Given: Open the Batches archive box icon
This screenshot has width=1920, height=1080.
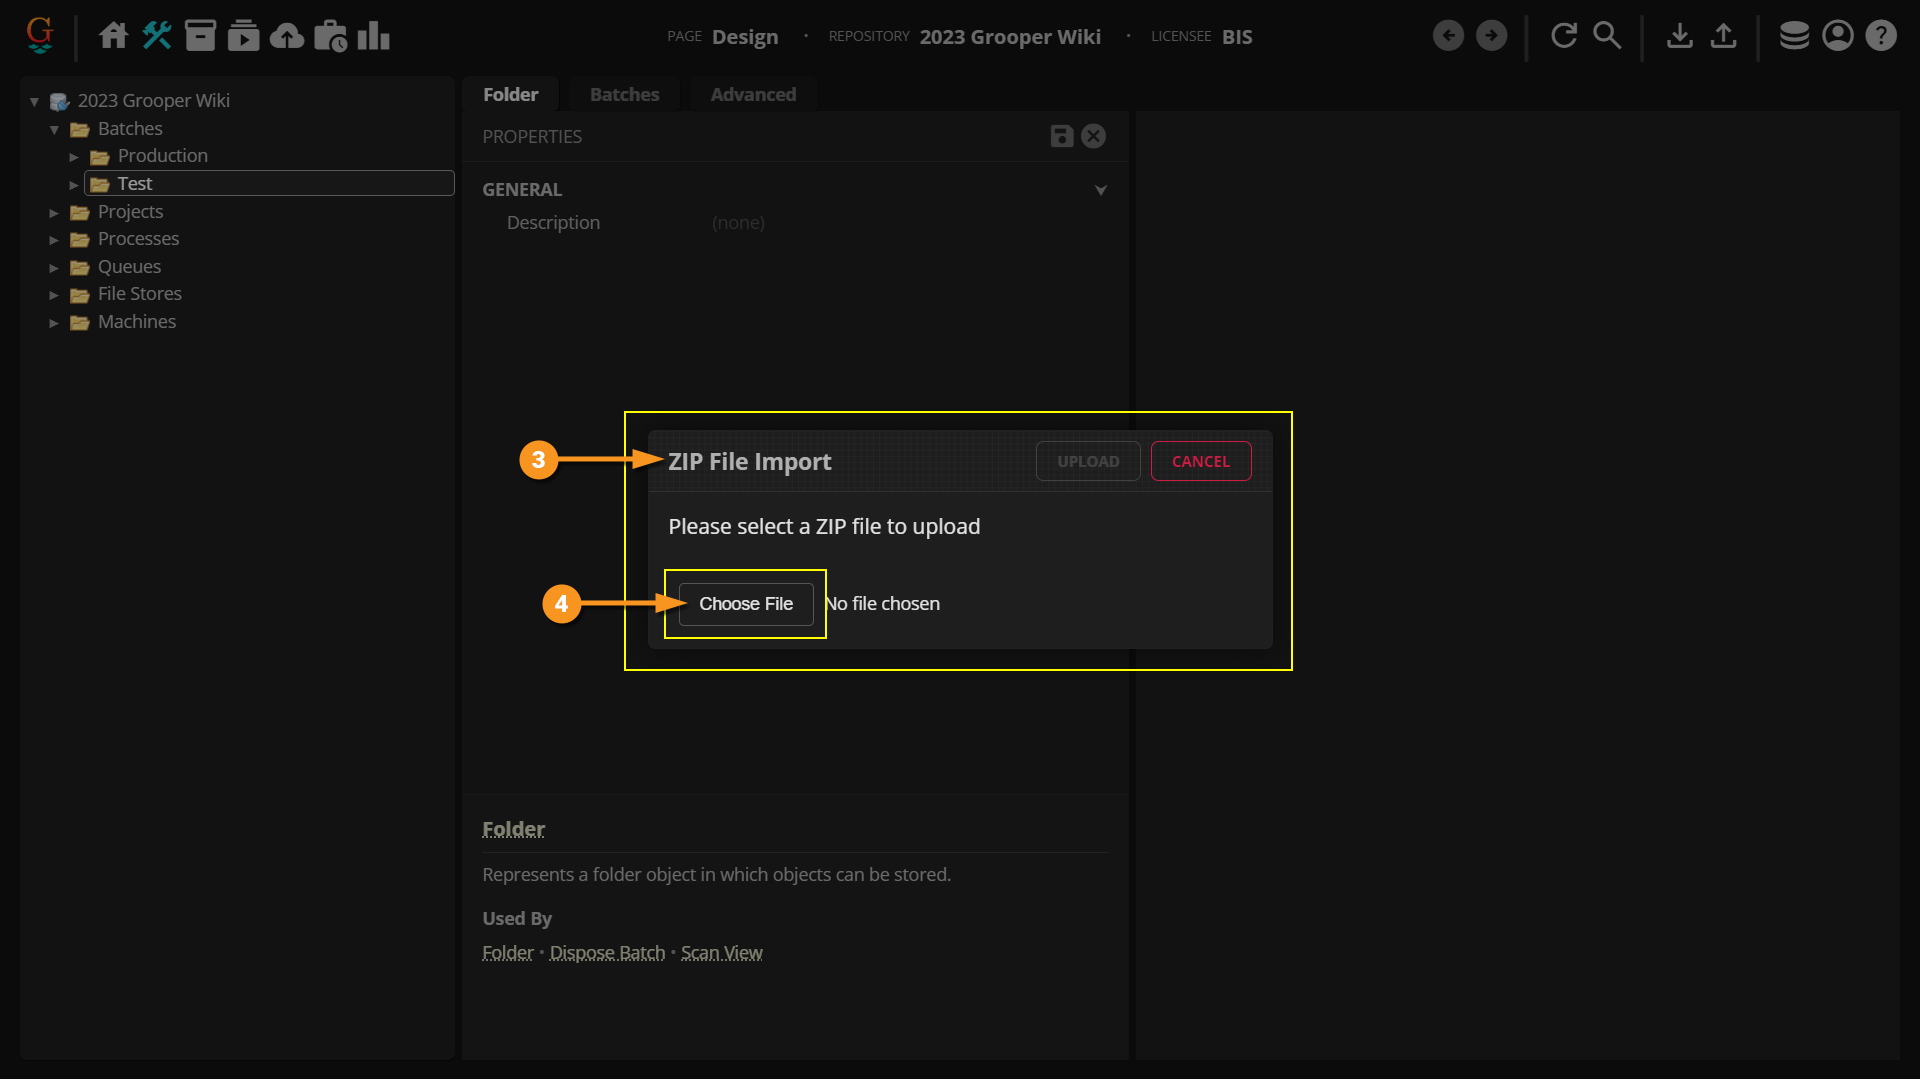Looking at the screenshot, I should pos(200,36).
